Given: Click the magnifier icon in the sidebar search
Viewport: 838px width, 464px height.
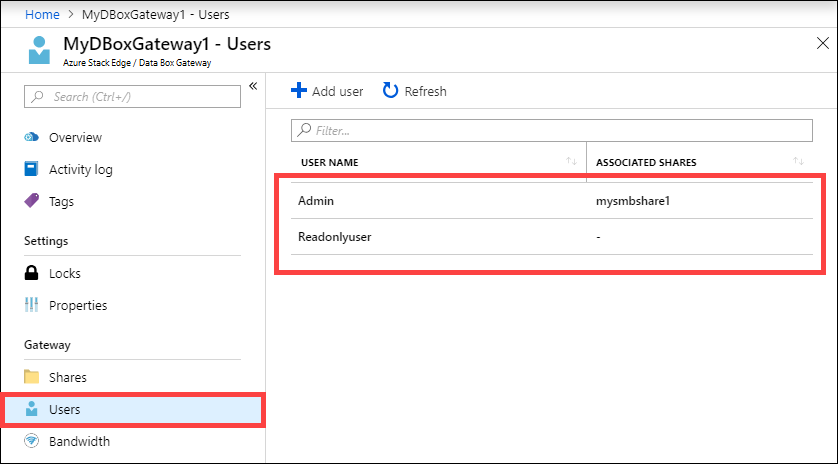Looking at the screenshot, I should click(x=37, y=97).
